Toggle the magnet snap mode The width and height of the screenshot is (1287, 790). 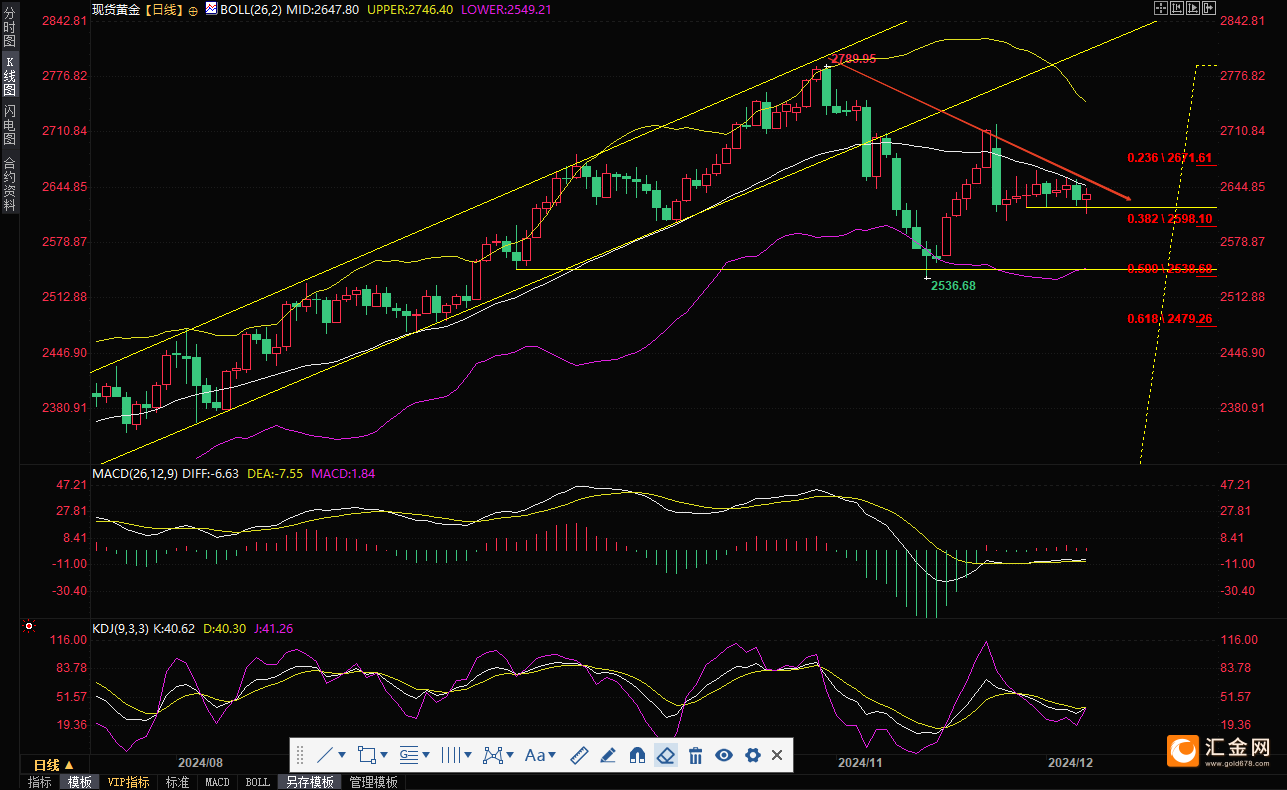pyautogui.click(x=637, y=755)
